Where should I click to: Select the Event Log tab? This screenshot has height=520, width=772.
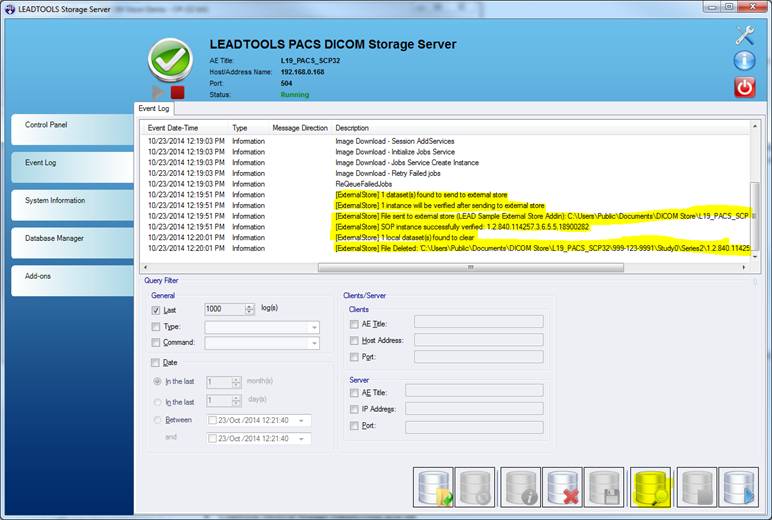pos(154,108)
